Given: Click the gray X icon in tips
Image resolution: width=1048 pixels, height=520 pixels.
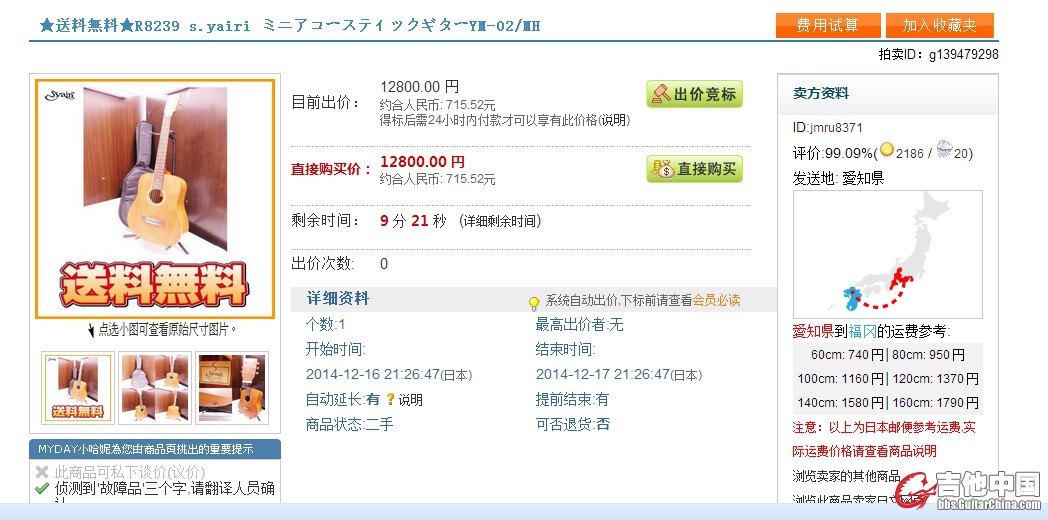Looking at the screenshot, I should [42, 472].
